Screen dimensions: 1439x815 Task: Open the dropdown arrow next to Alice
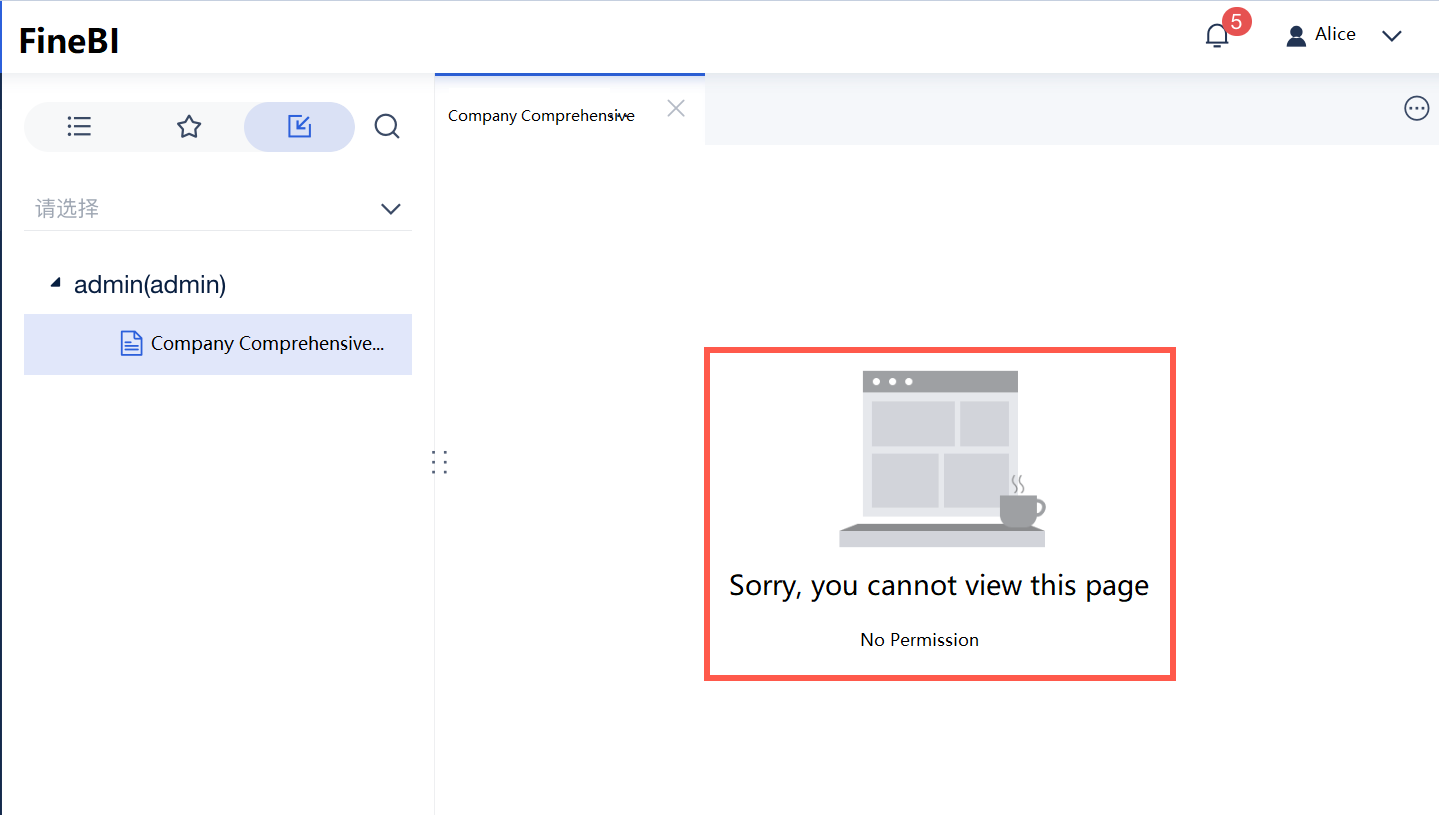[x=1391, y=36]
